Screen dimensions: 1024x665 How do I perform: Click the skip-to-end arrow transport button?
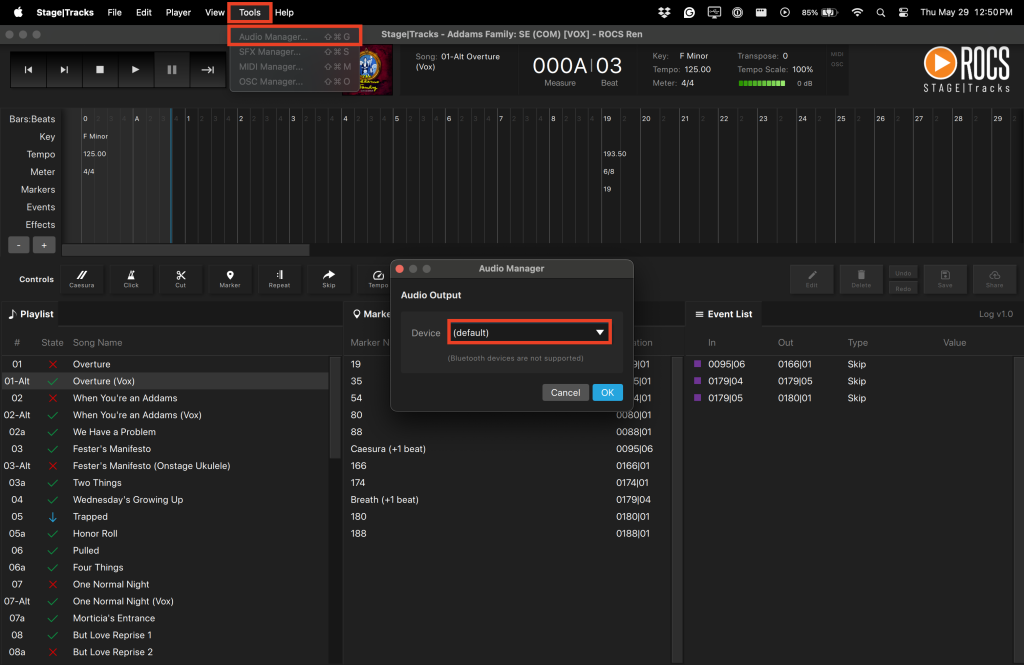coord(208,70)
